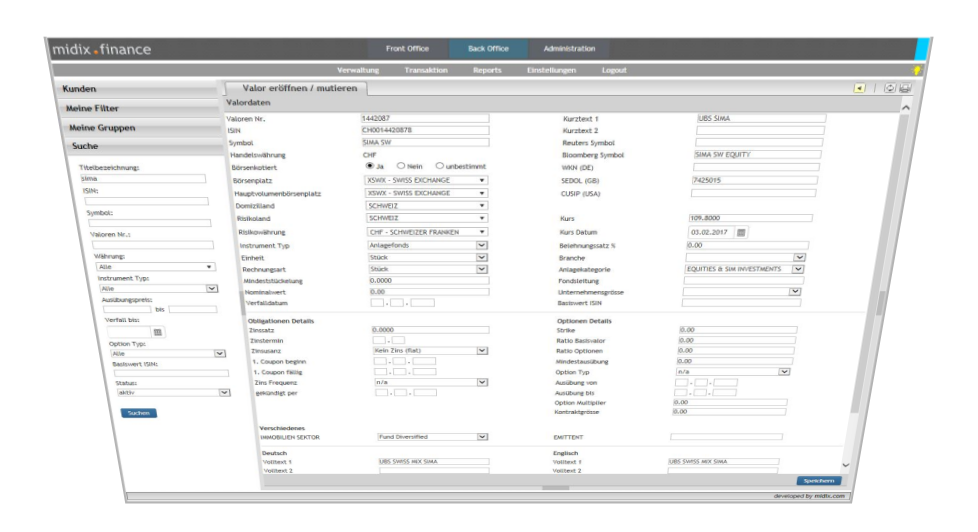Click the Speichern button
This screenshot has height=532, width=978.
tap(819, 481)
